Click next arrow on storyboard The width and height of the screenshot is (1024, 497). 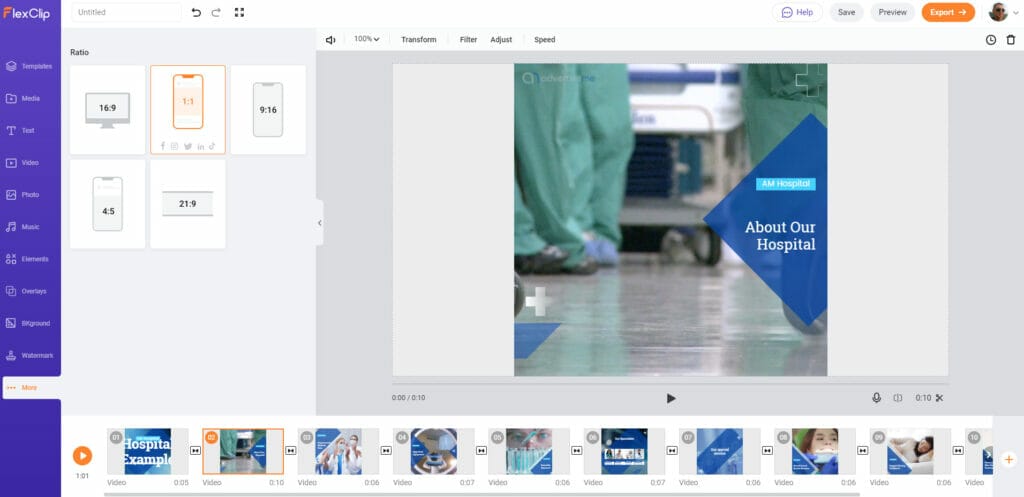click(988, 455)
